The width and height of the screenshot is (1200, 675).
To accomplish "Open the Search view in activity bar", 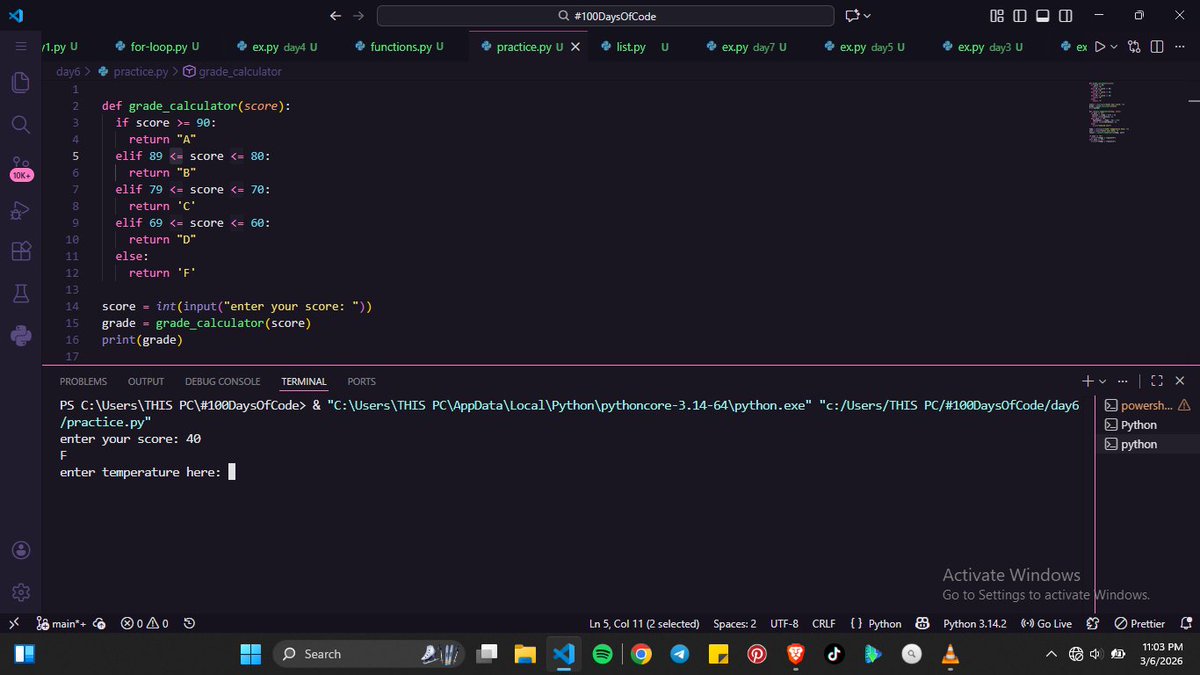I will click(x=21, y=124).
